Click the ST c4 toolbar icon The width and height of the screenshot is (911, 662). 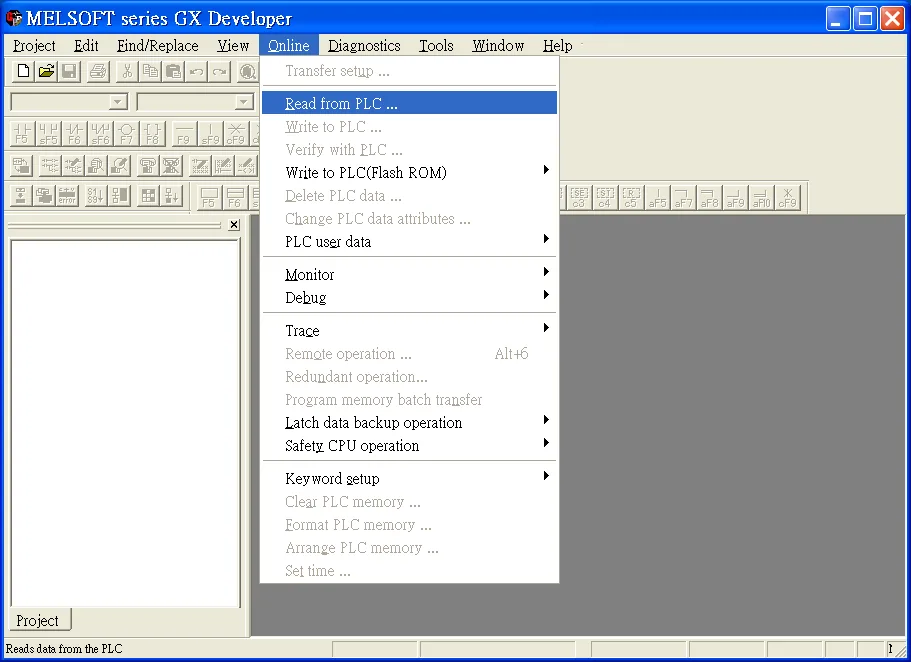(604, 198)
